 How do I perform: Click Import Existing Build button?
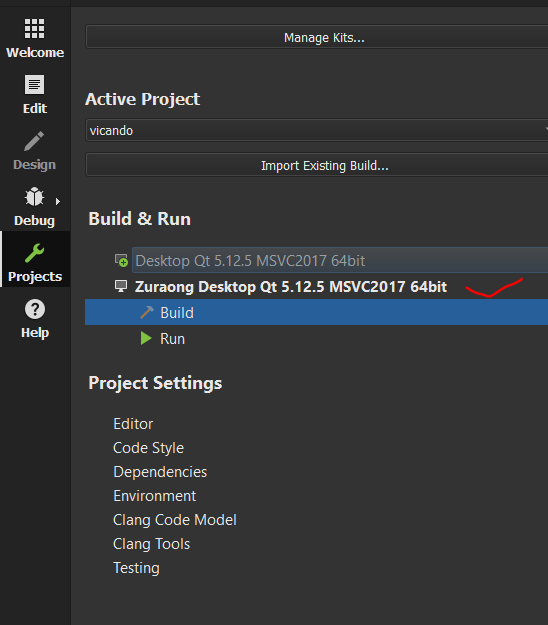[317, 165]
